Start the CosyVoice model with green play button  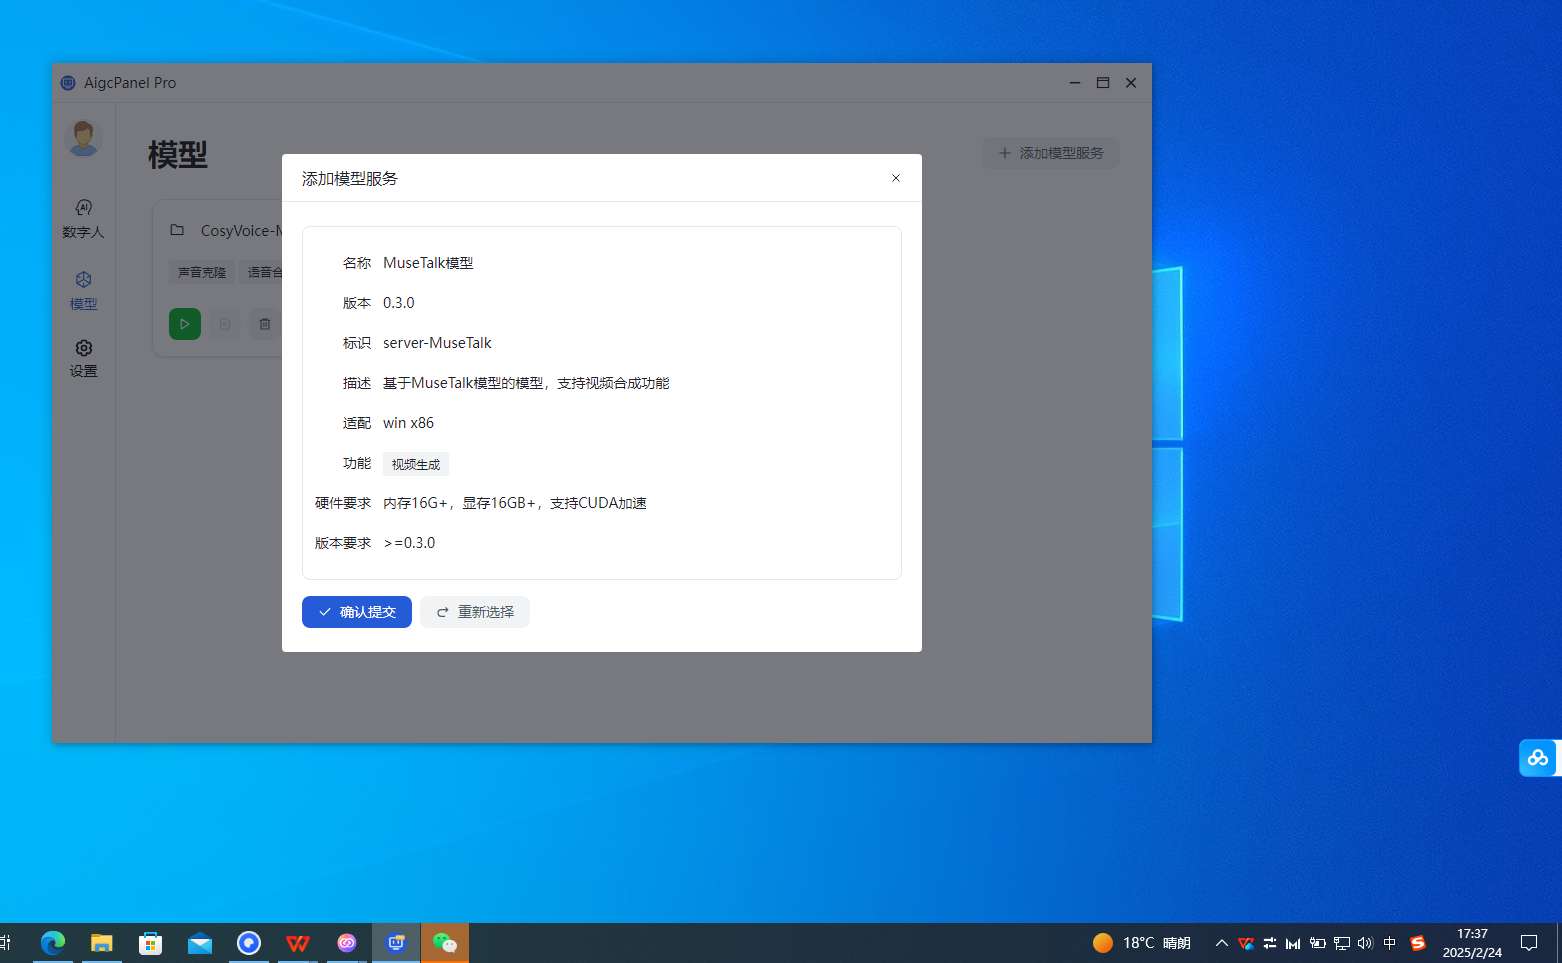point(185,324)
